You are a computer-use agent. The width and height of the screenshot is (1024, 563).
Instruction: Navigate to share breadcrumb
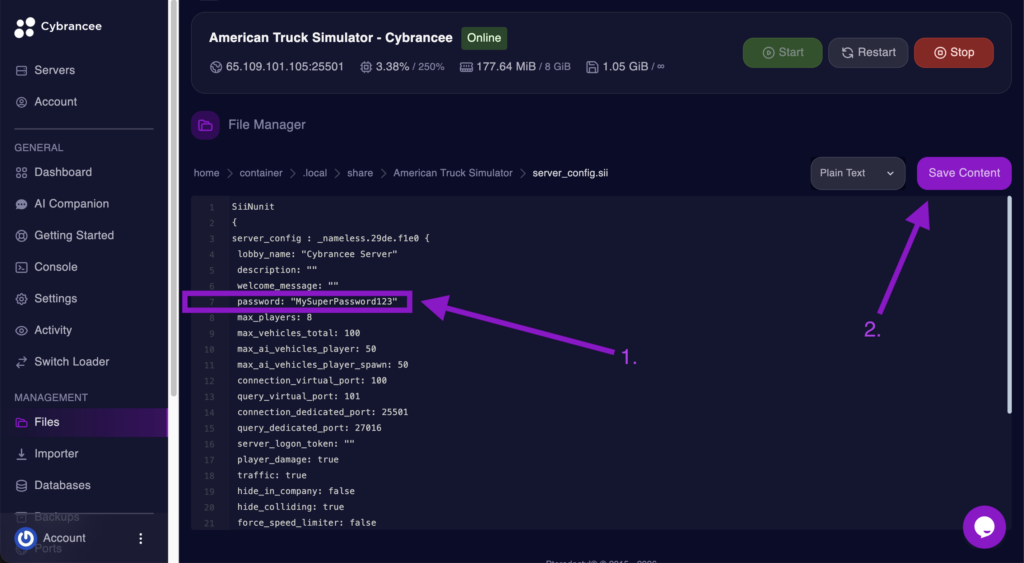360,173
